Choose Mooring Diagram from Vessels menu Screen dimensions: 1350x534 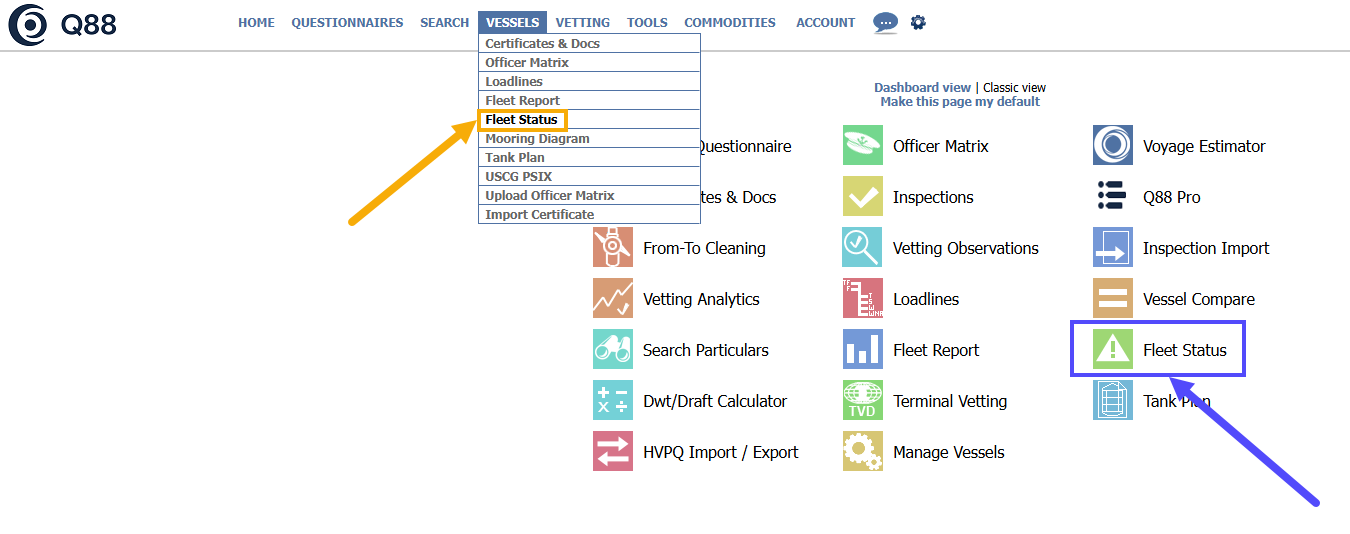tap(537, 139)
